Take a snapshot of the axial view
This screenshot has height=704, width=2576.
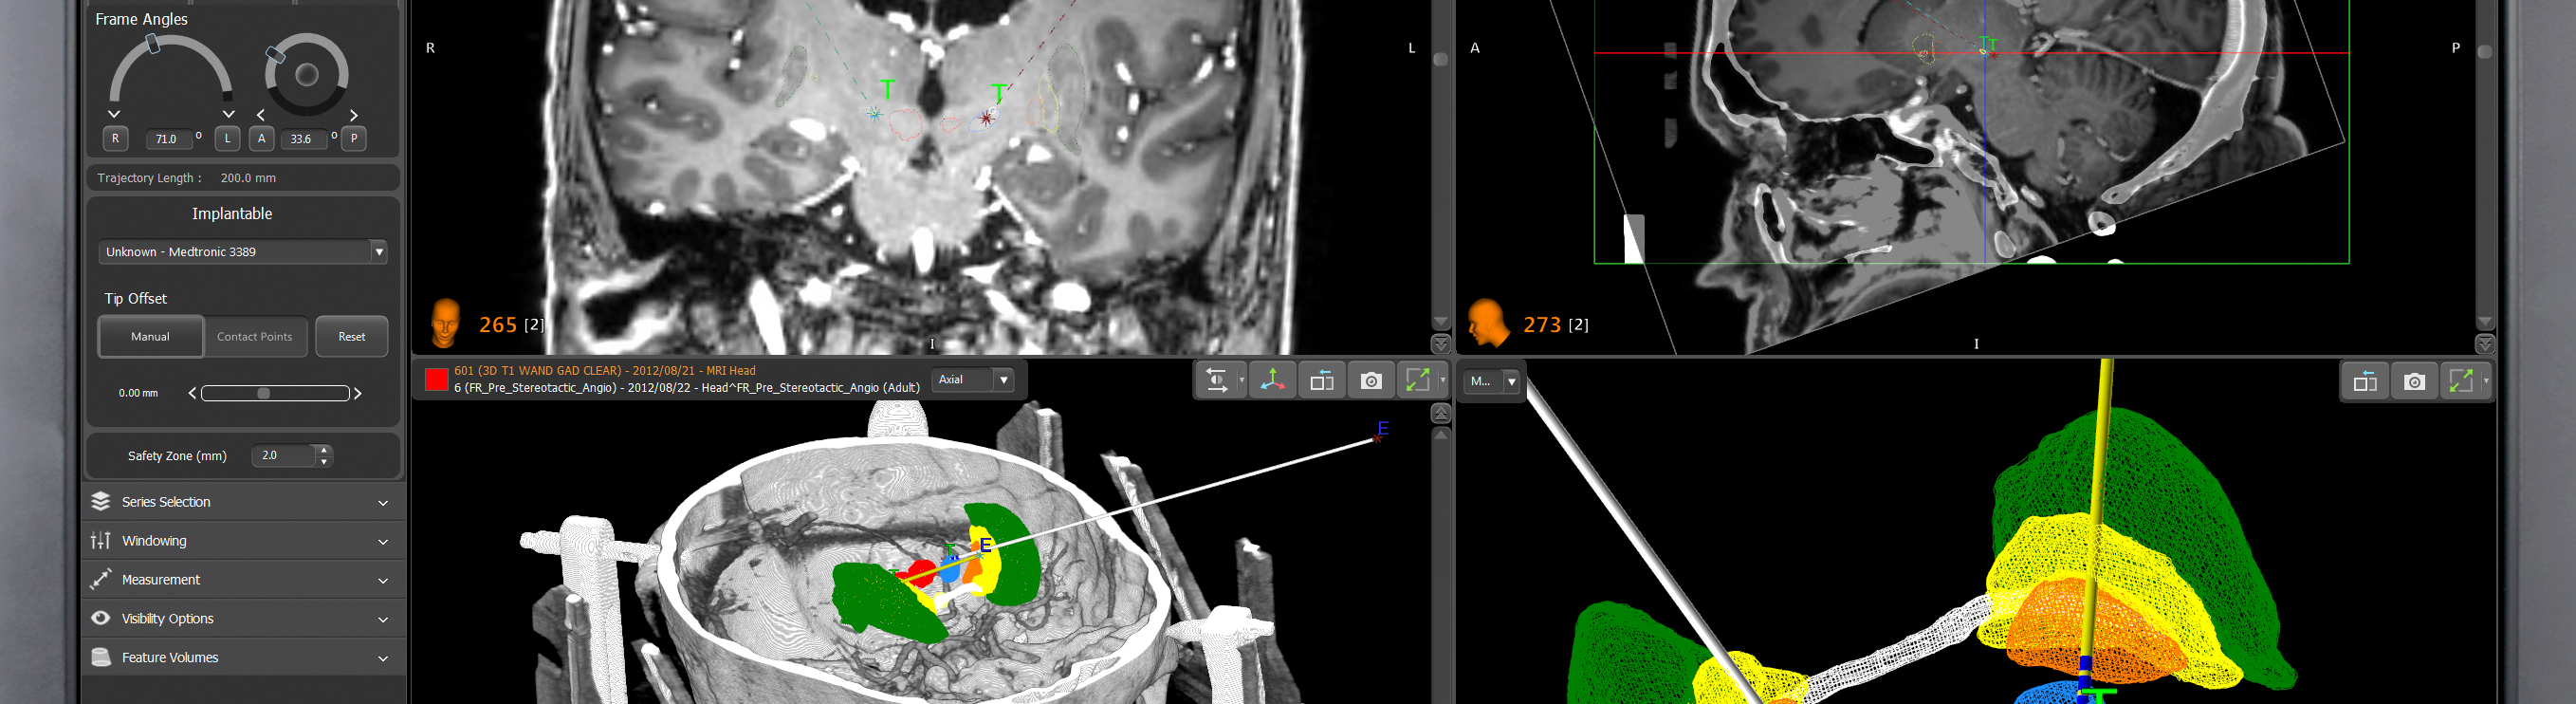[x=1371, y=381]
